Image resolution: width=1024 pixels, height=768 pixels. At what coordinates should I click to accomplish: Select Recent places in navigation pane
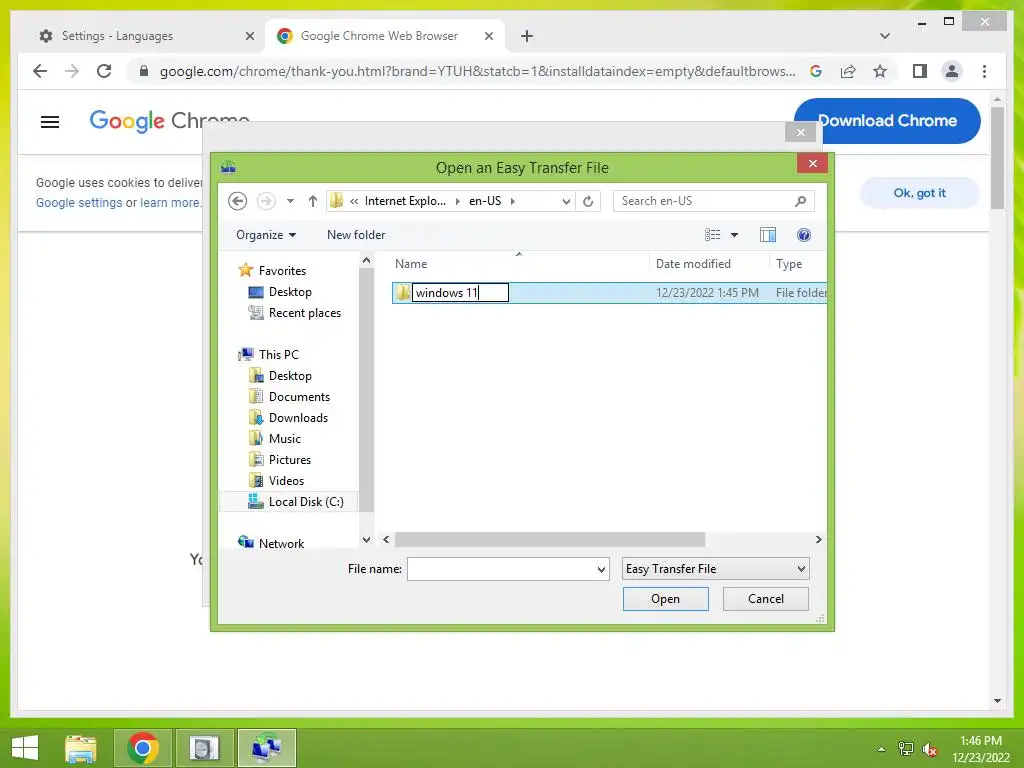pyautogui.click(x=304, y=313)
